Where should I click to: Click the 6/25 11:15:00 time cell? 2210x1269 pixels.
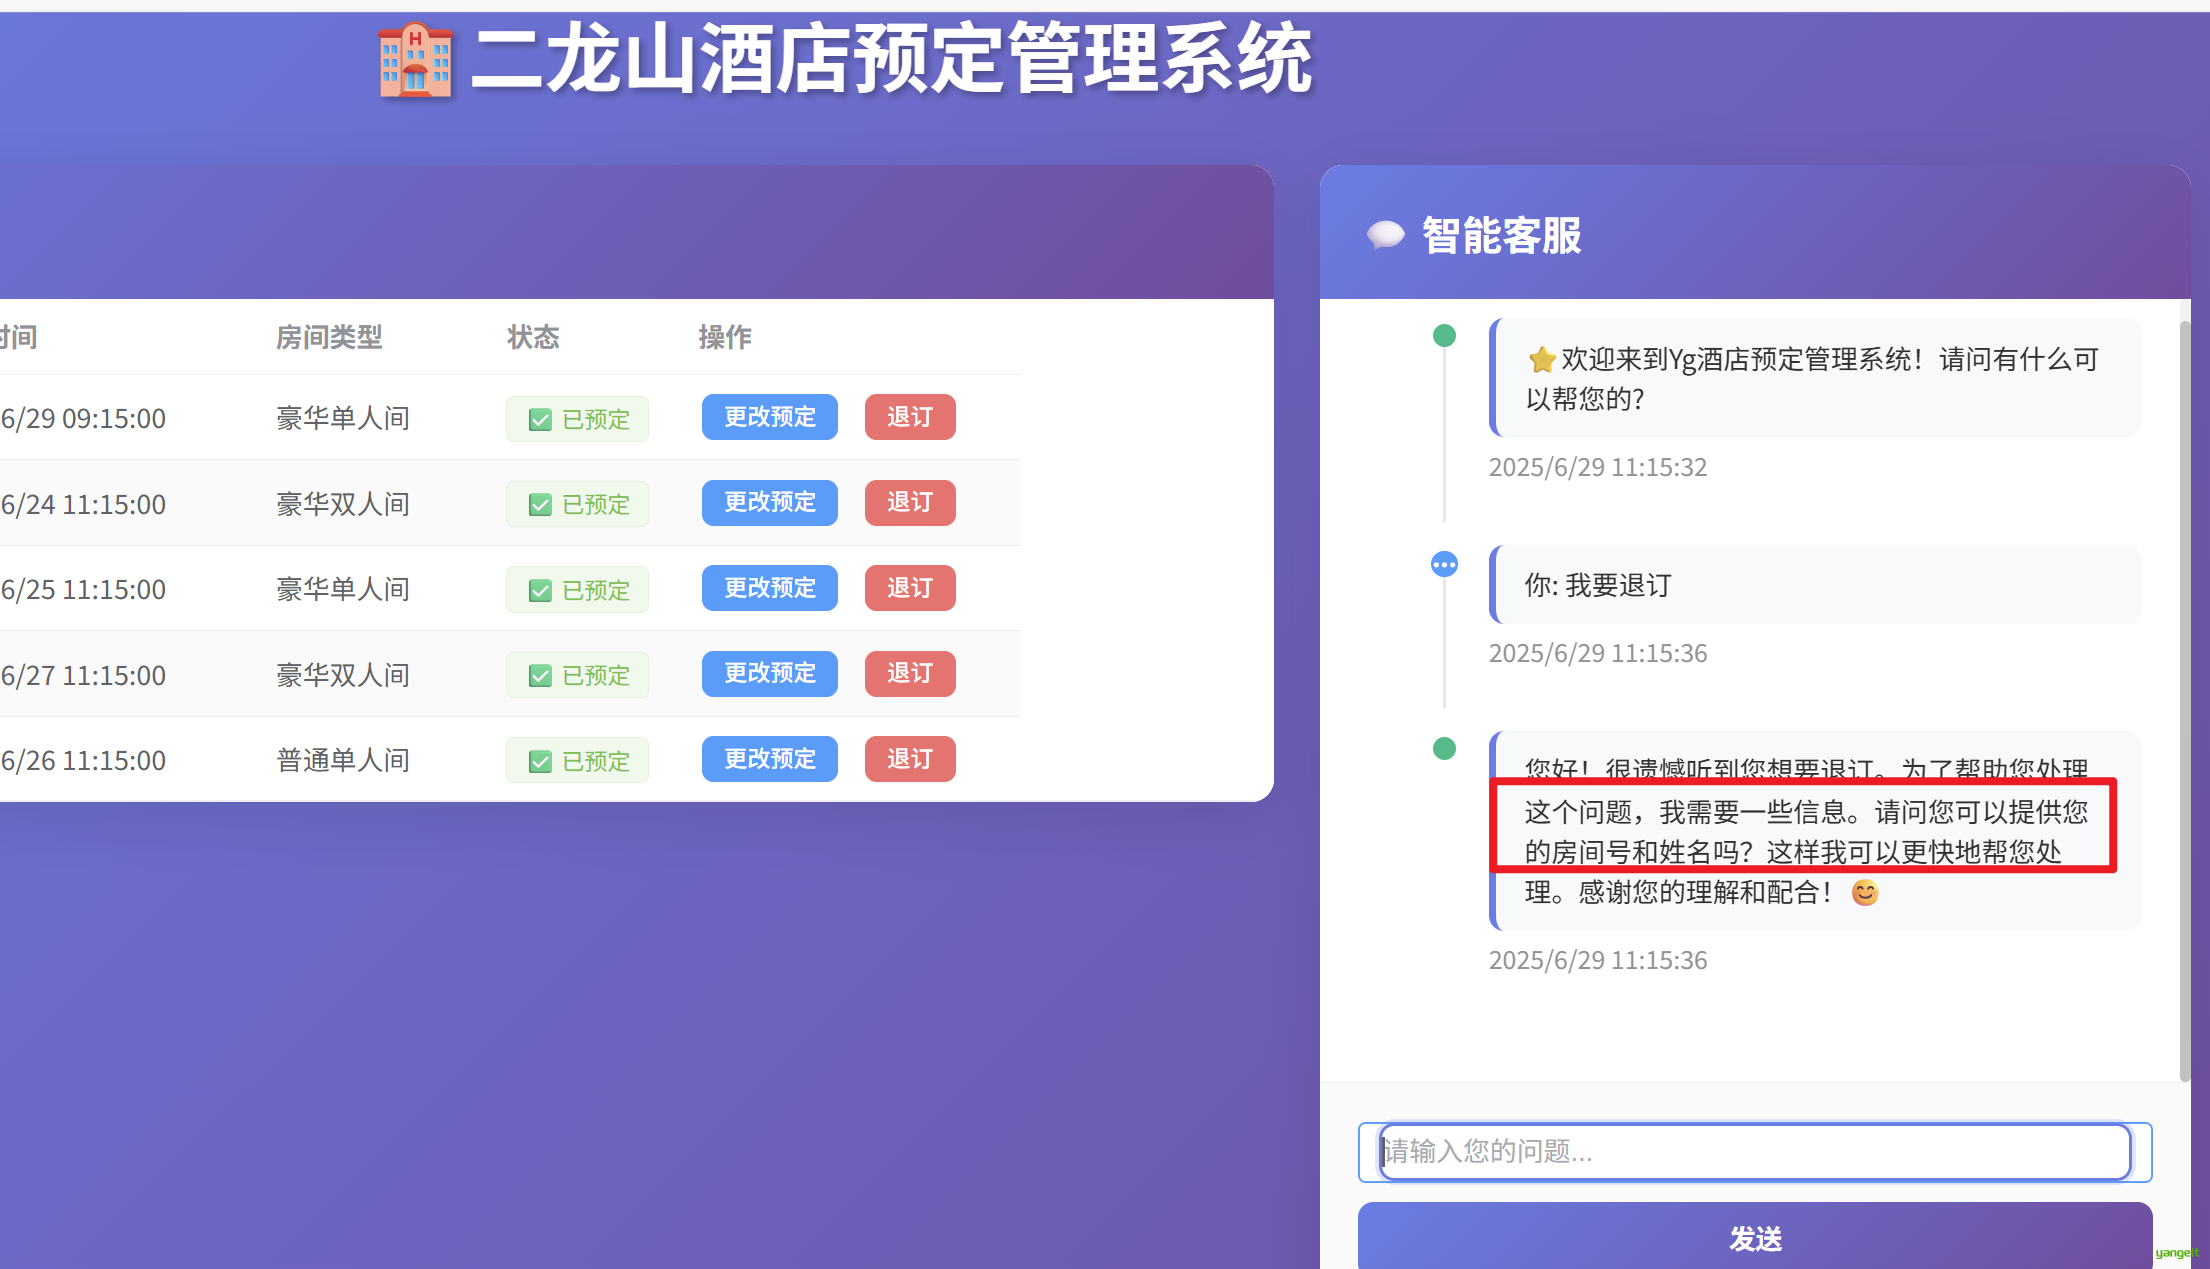tap(83, 589)
